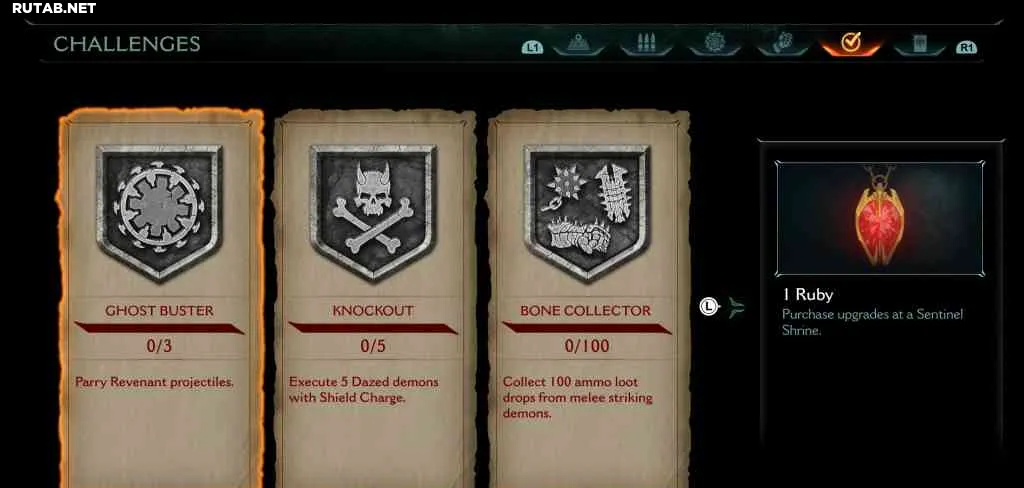Image resolution: width=1024 pixels, height=488 pixels.
Task: Switch to the shield saw gear tab
Action: pyautogui.click(x=715, y=43)
